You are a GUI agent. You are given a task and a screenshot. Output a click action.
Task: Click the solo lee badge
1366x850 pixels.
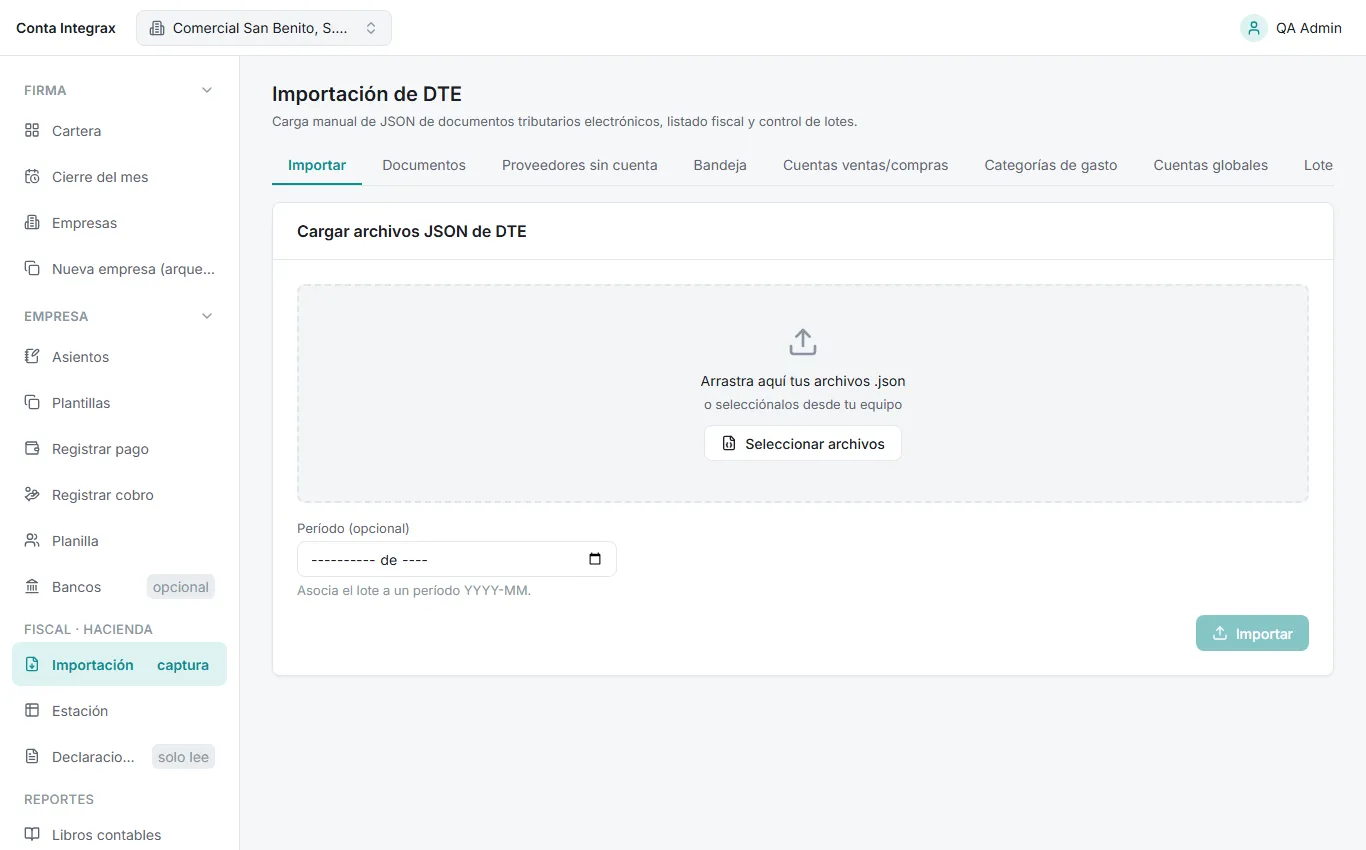[x=183, y=757]
